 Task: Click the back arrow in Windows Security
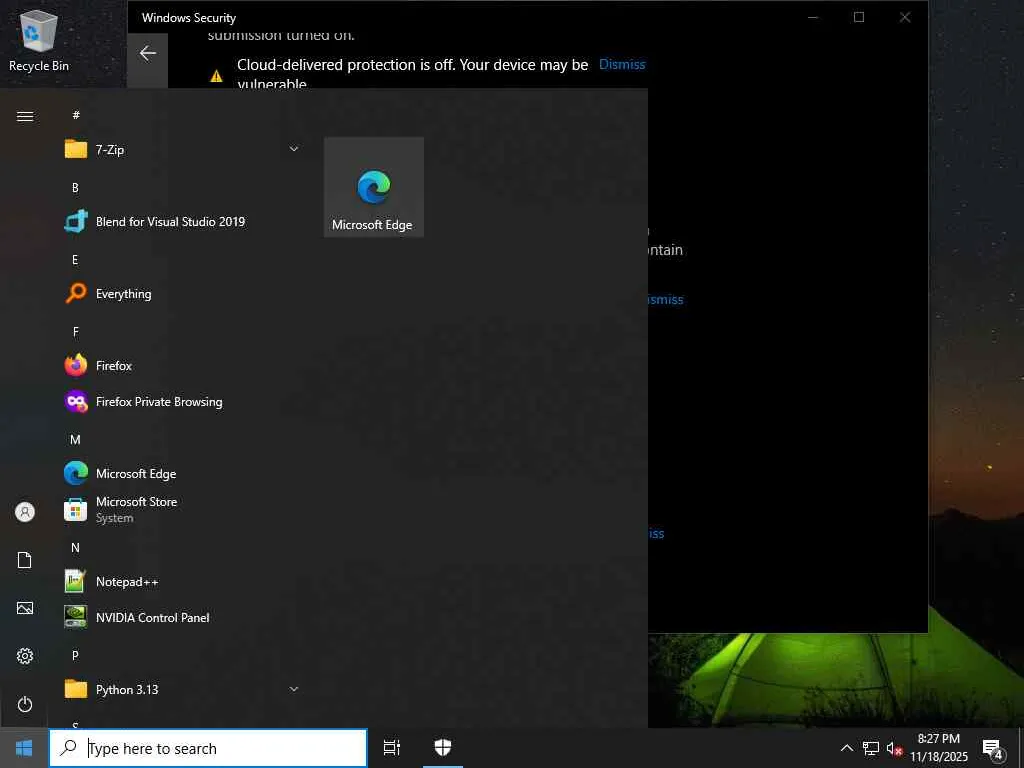coord(148,54)
